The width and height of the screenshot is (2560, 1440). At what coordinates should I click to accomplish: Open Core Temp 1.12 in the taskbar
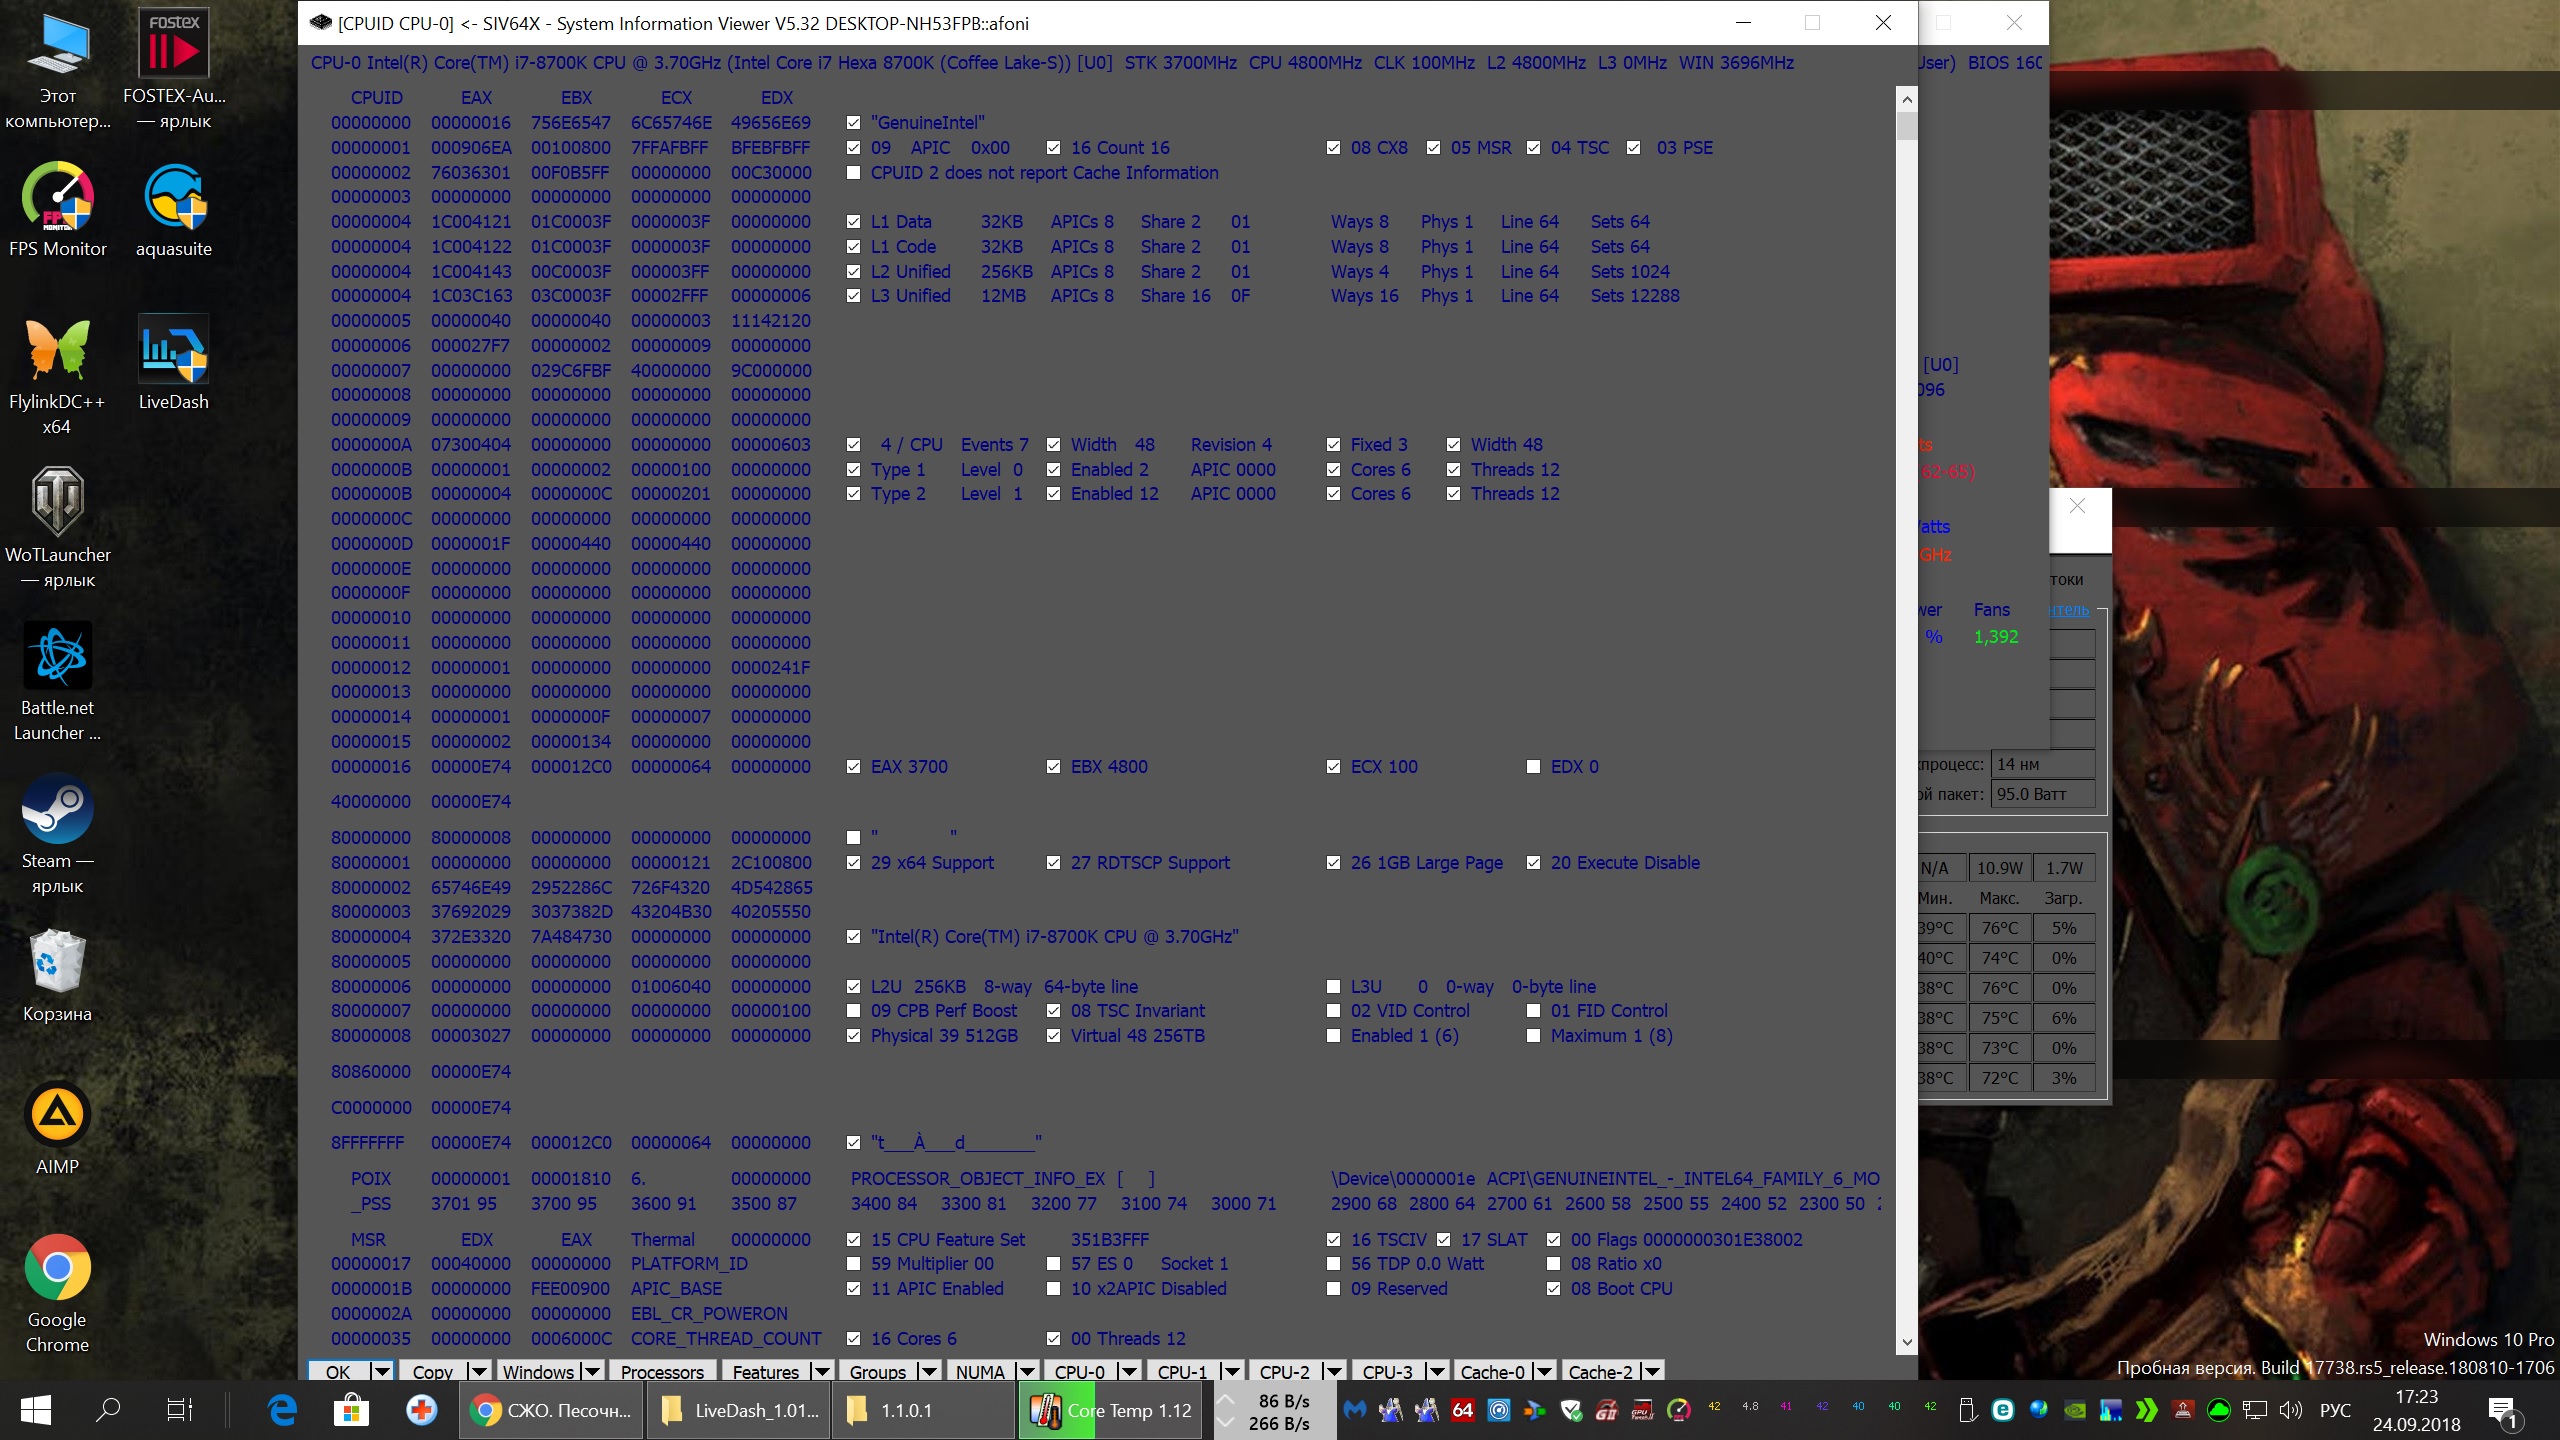point(1110,1410)
